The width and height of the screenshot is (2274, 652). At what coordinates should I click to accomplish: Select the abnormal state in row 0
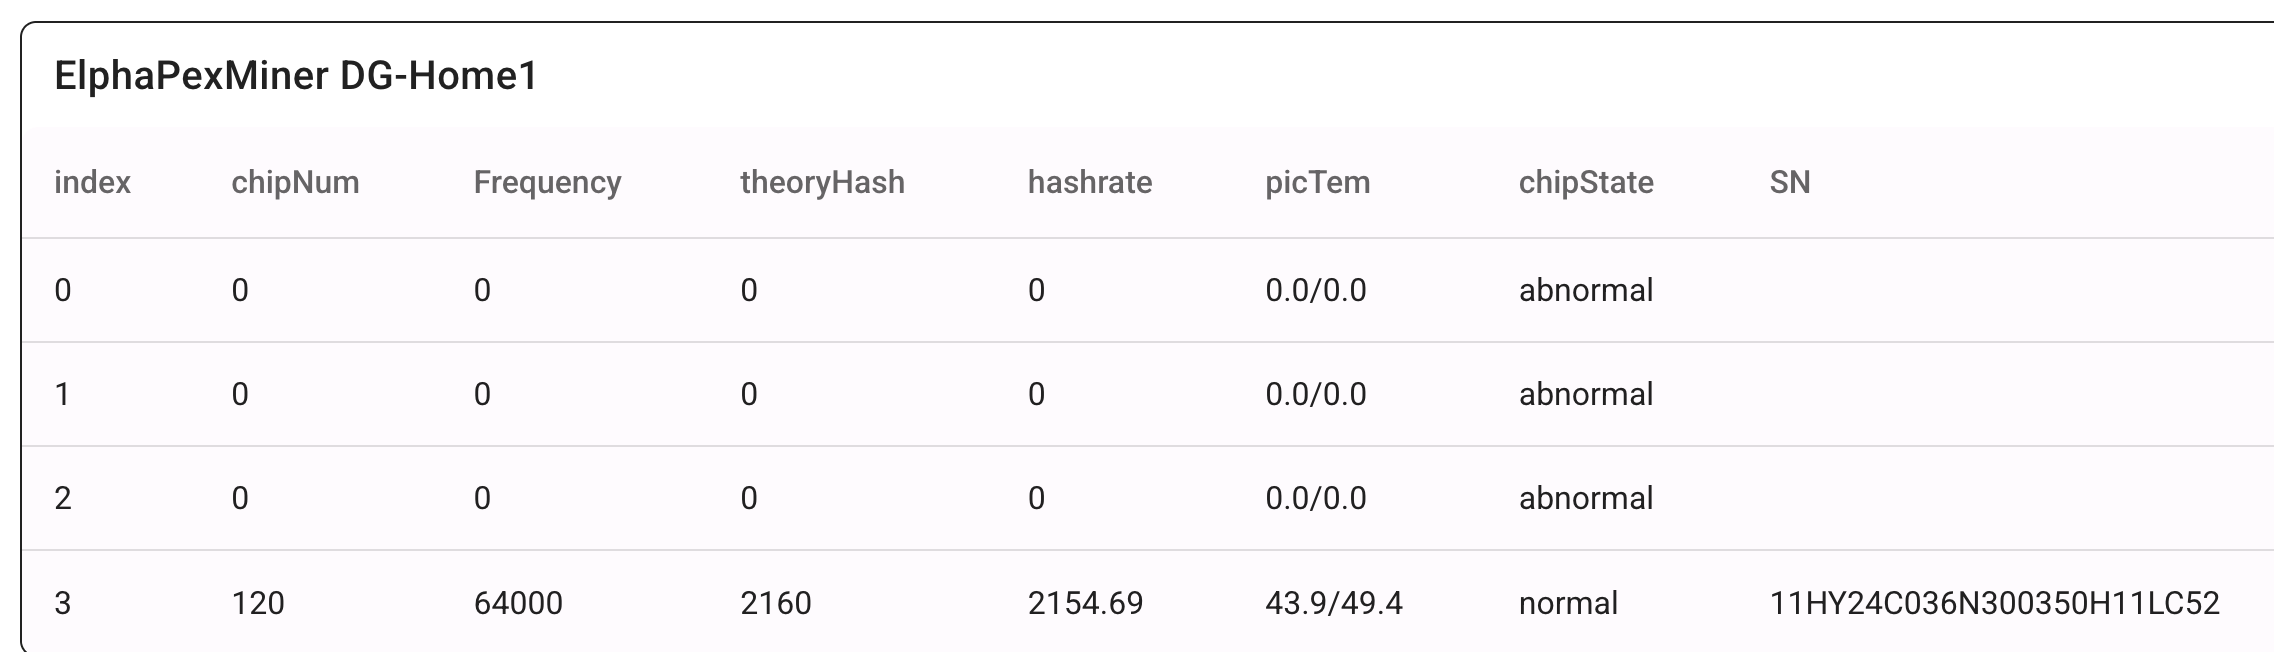pos(1586,290)
